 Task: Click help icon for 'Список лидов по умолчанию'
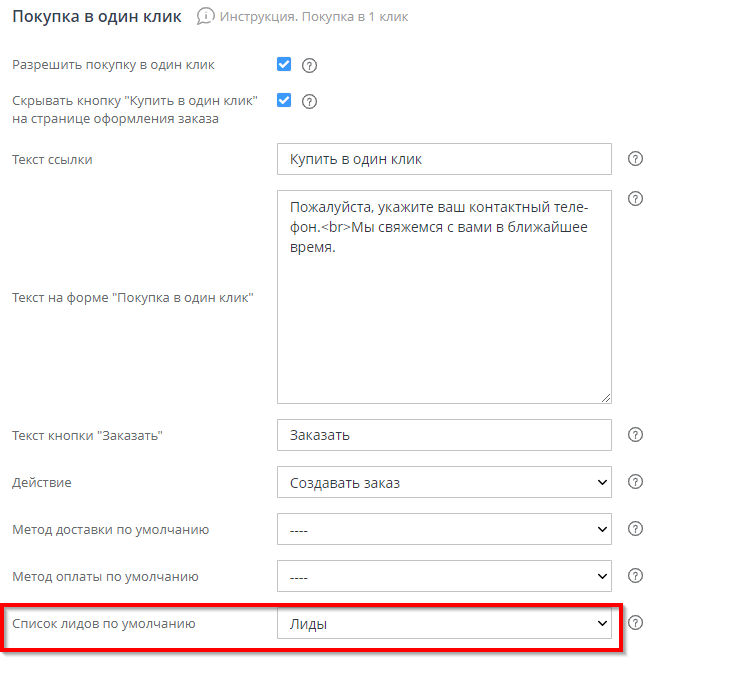pyautogui.click(x=635, y=622)
